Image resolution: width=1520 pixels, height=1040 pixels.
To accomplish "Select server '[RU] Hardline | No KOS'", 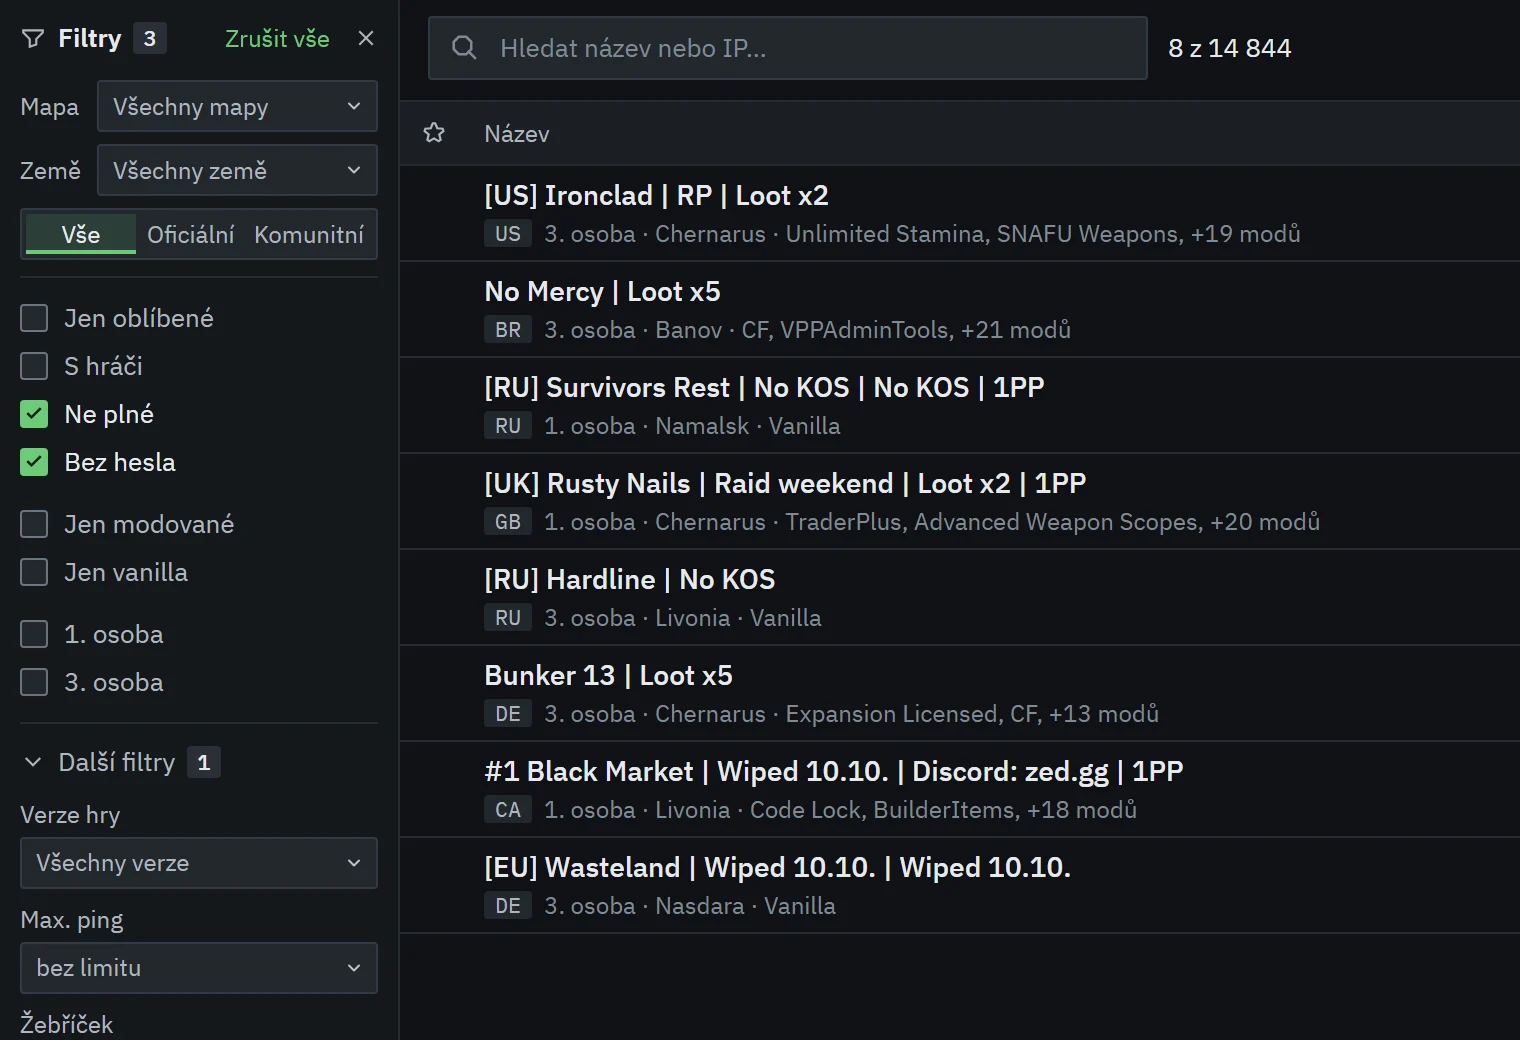I will (x=960, y=597).
